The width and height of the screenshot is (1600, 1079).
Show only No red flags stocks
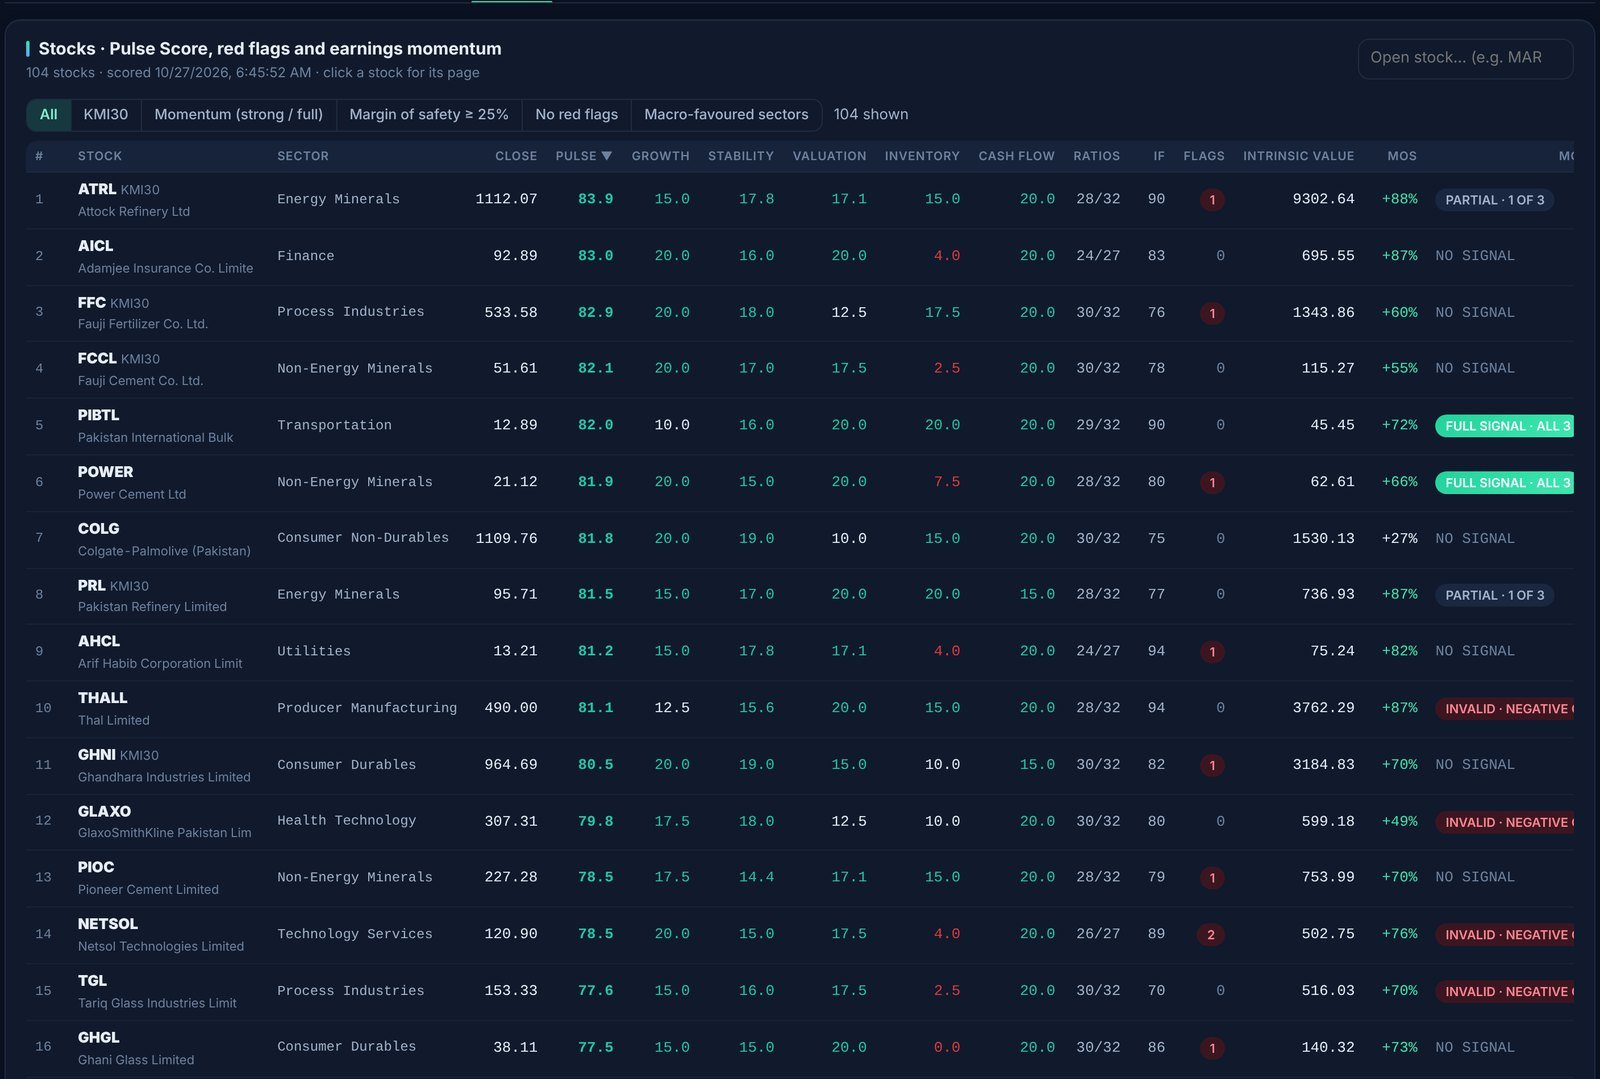576,115
